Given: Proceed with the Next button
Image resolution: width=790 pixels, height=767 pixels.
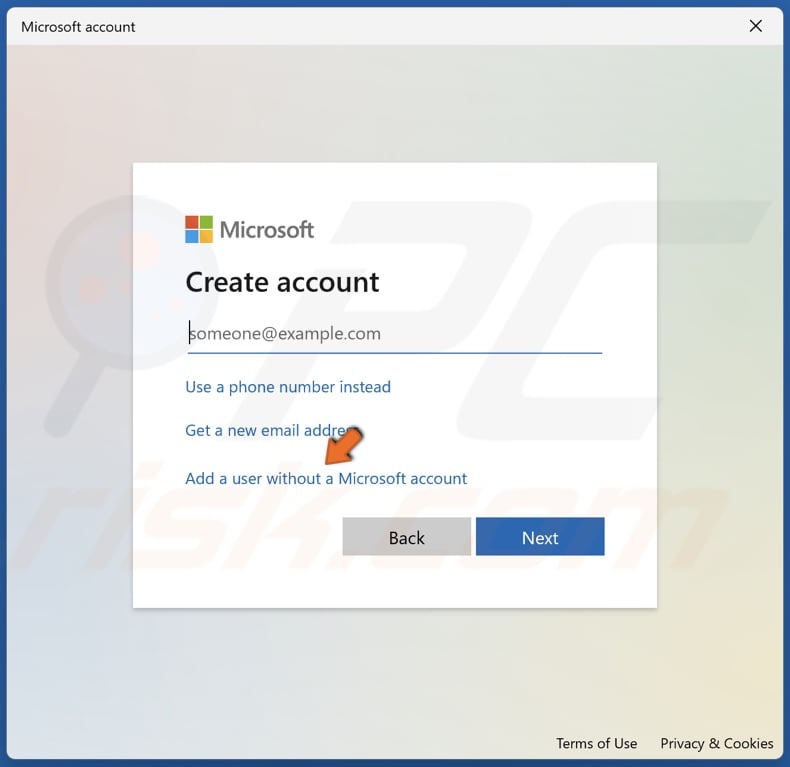Looking at the screenshot, I should point(540,537).
